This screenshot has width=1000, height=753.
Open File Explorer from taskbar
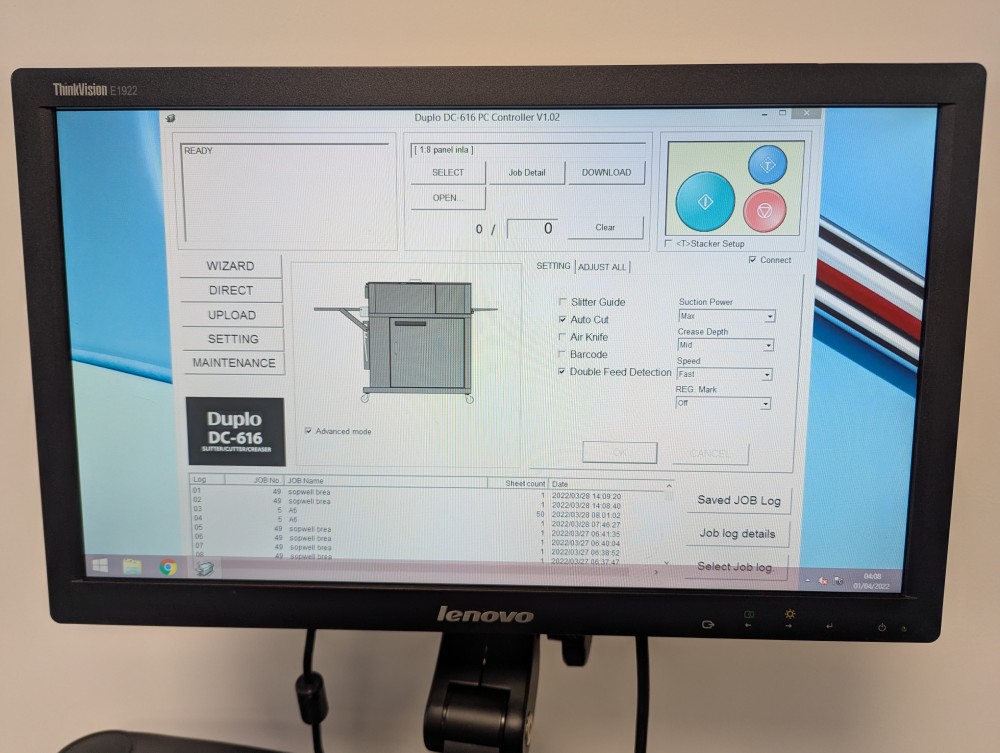(132, 567)
